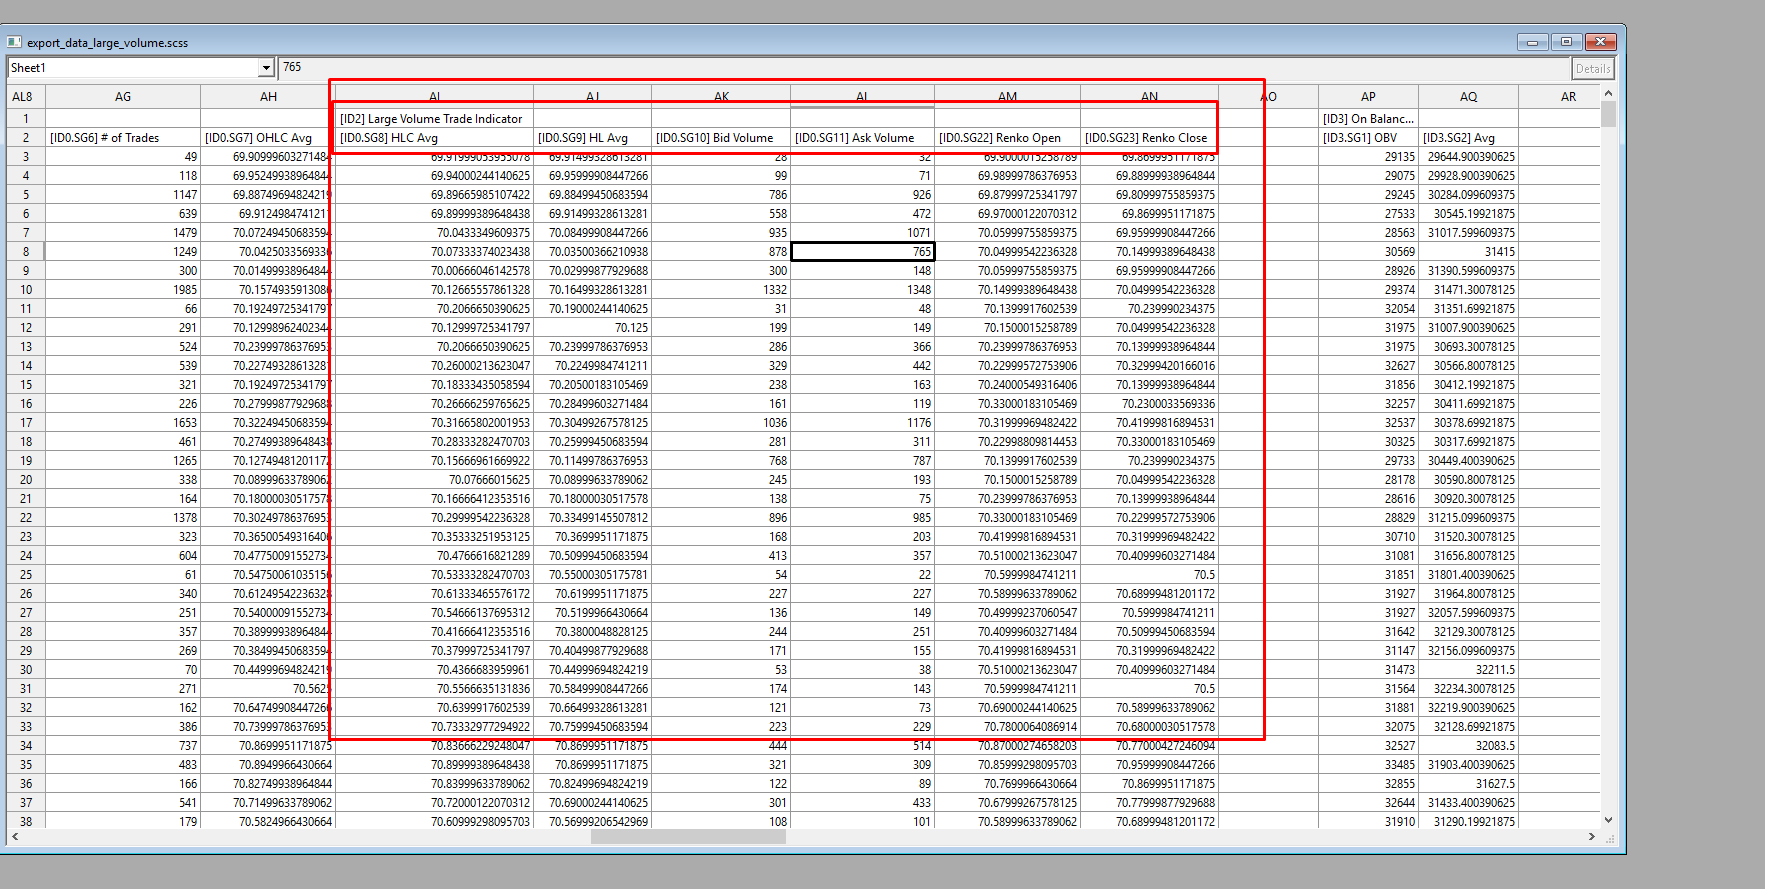Click the cell value field showing 765
Viewport: 1765px width, 889px height.
pos(920,68)
